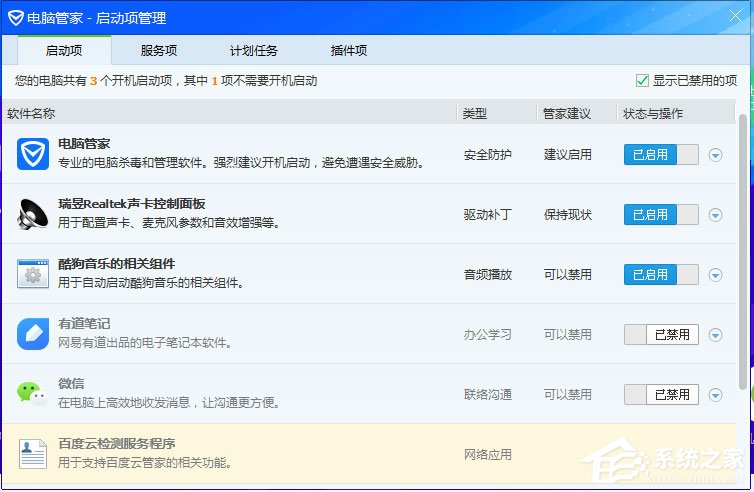Select the 微信 name text

click(71, 383)
